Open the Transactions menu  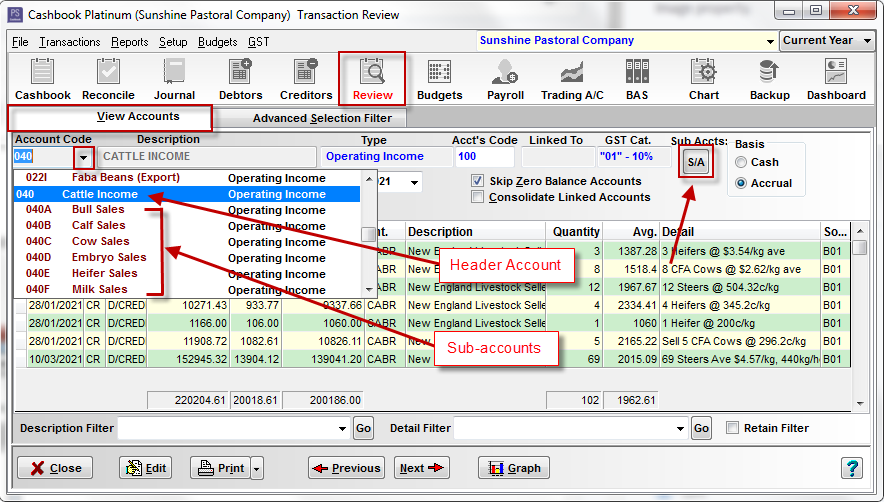[69, 42]
